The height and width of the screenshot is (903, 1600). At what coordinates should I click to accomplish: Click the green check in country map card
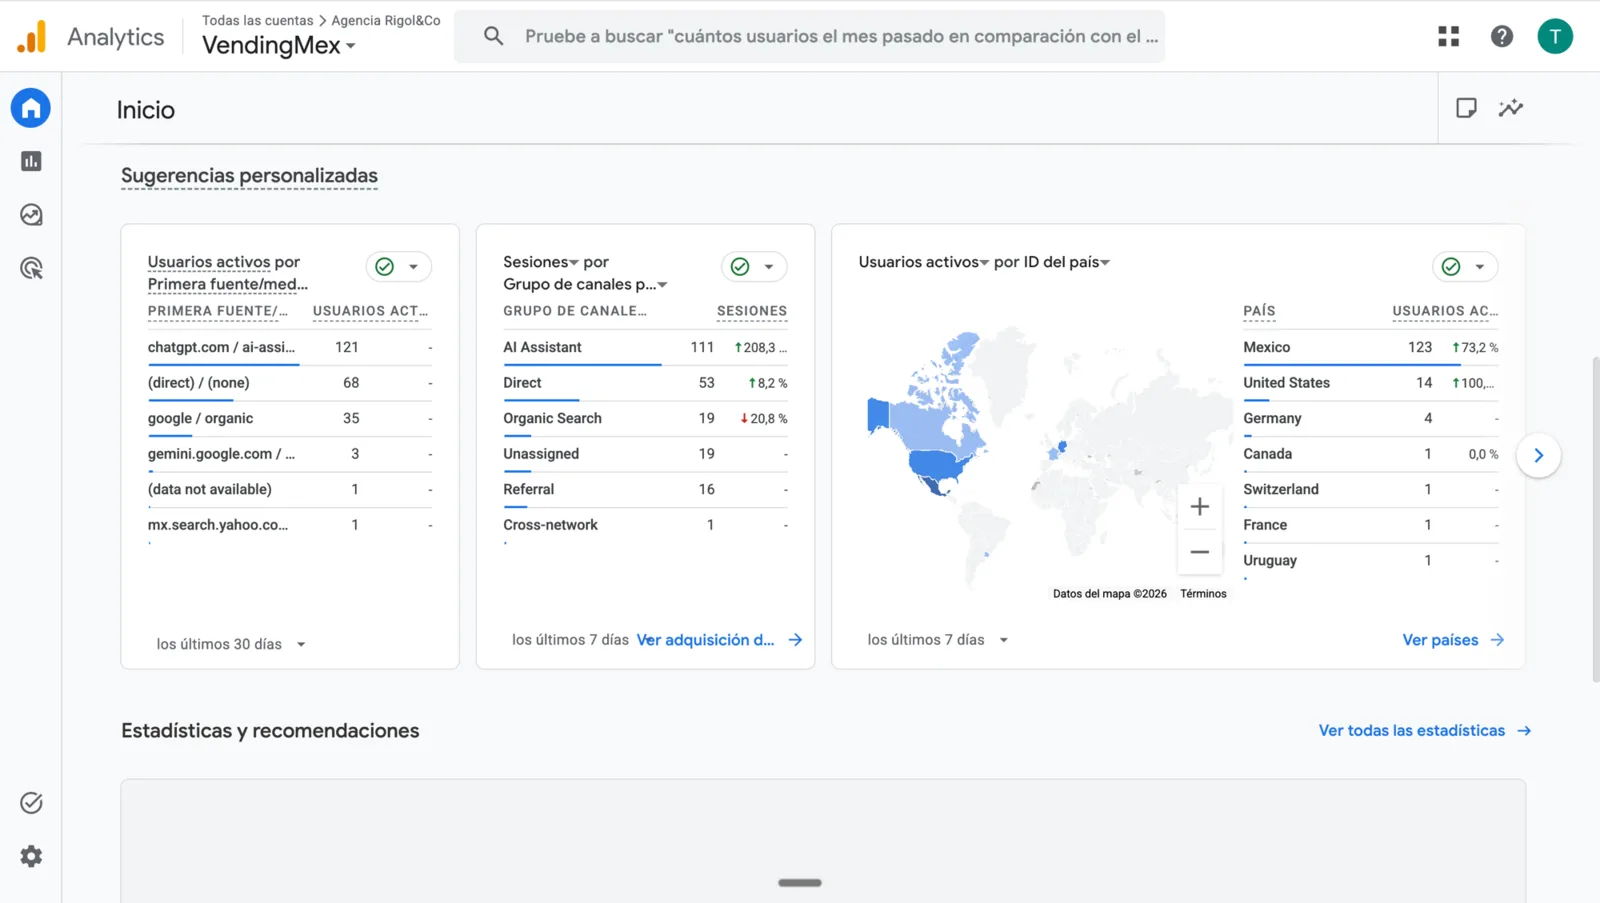pos(1451,267)
